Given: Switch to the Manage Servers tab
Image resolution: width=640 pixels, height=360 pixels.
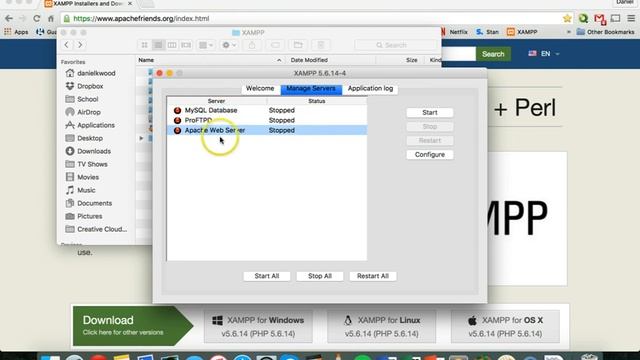Looking at the screenshot, I should [x=311, y=89].
